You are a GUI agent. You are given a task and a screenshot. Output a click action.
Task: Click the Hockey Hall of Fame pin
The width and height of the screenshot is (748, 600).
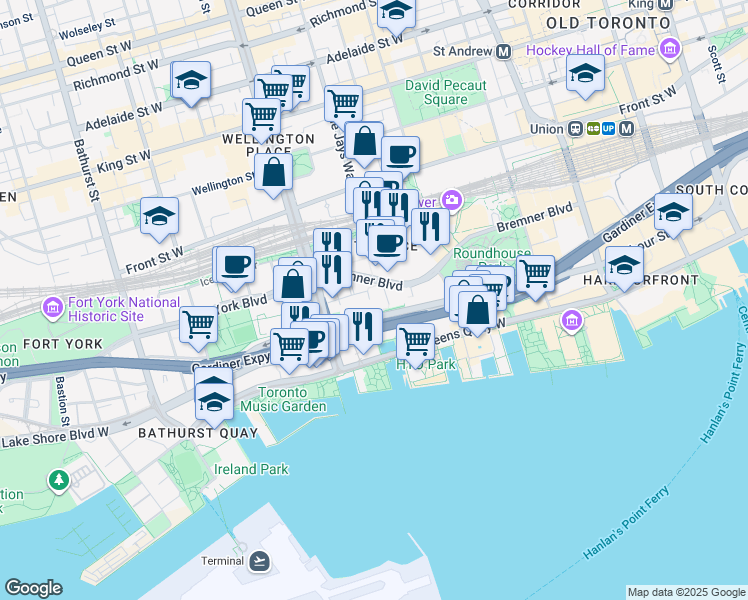pos(669,49)
